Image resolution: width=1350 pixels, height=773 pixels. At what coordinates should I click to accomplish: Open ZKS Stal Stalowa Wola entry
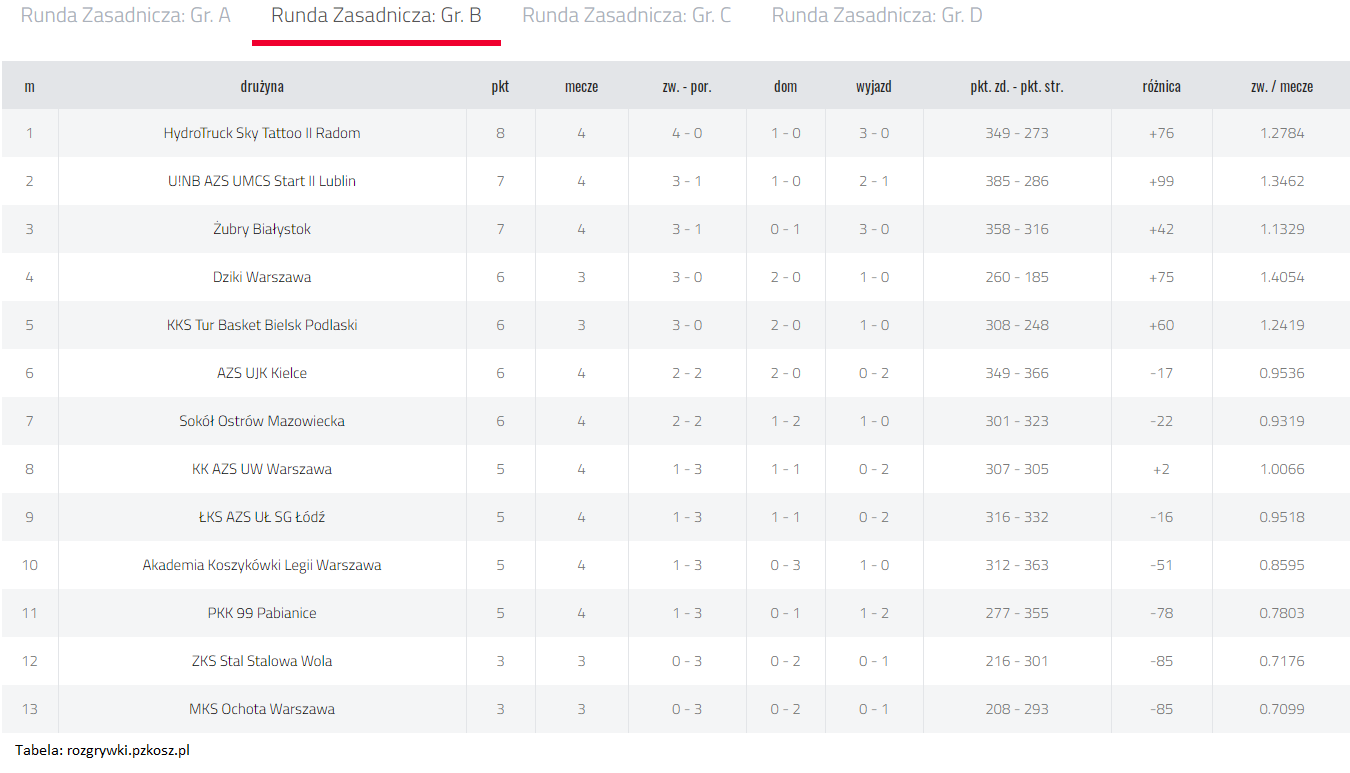[262, 661]
